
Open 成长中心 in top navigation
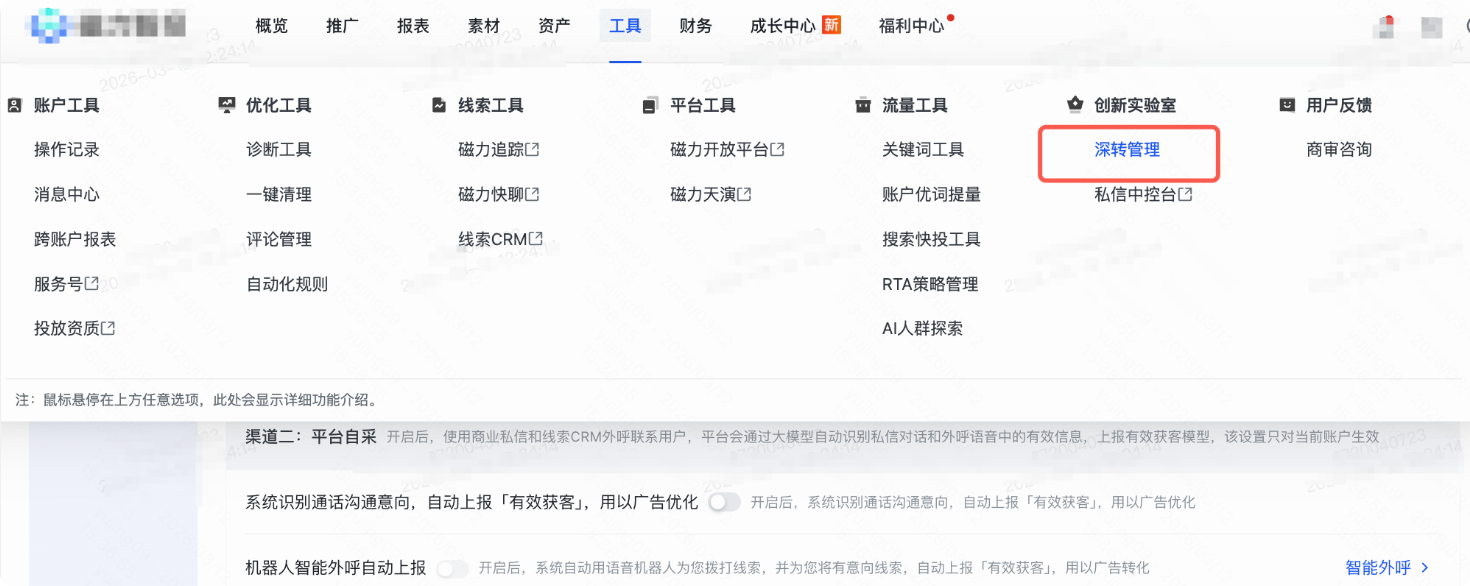click(x=783, y=26)
